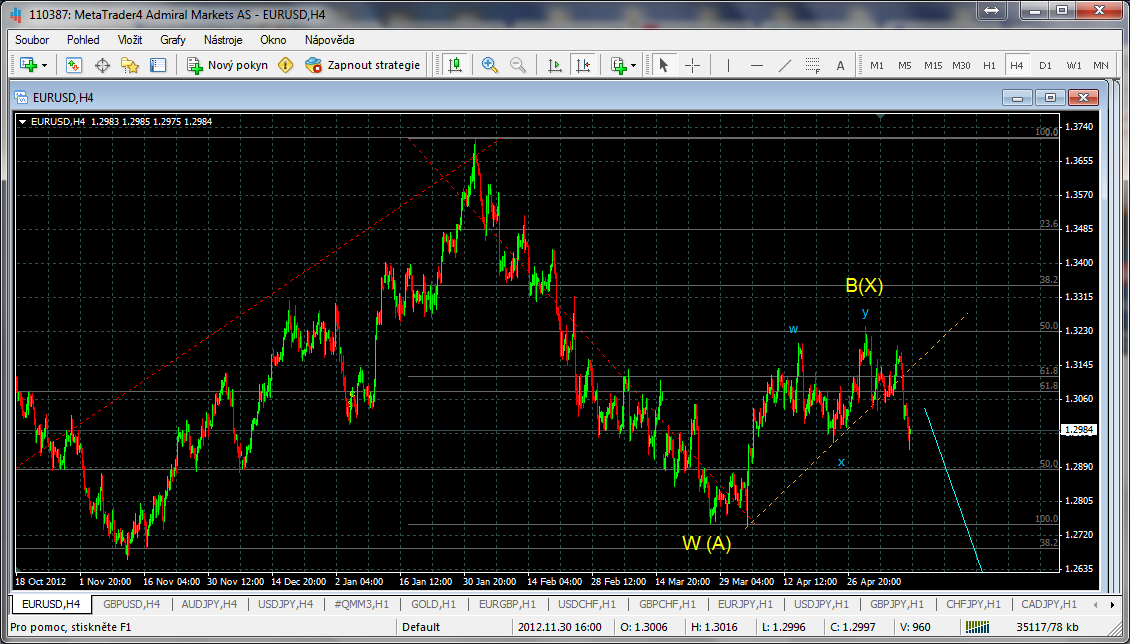Select the active EURUSD,H4 chart tab

51,604
